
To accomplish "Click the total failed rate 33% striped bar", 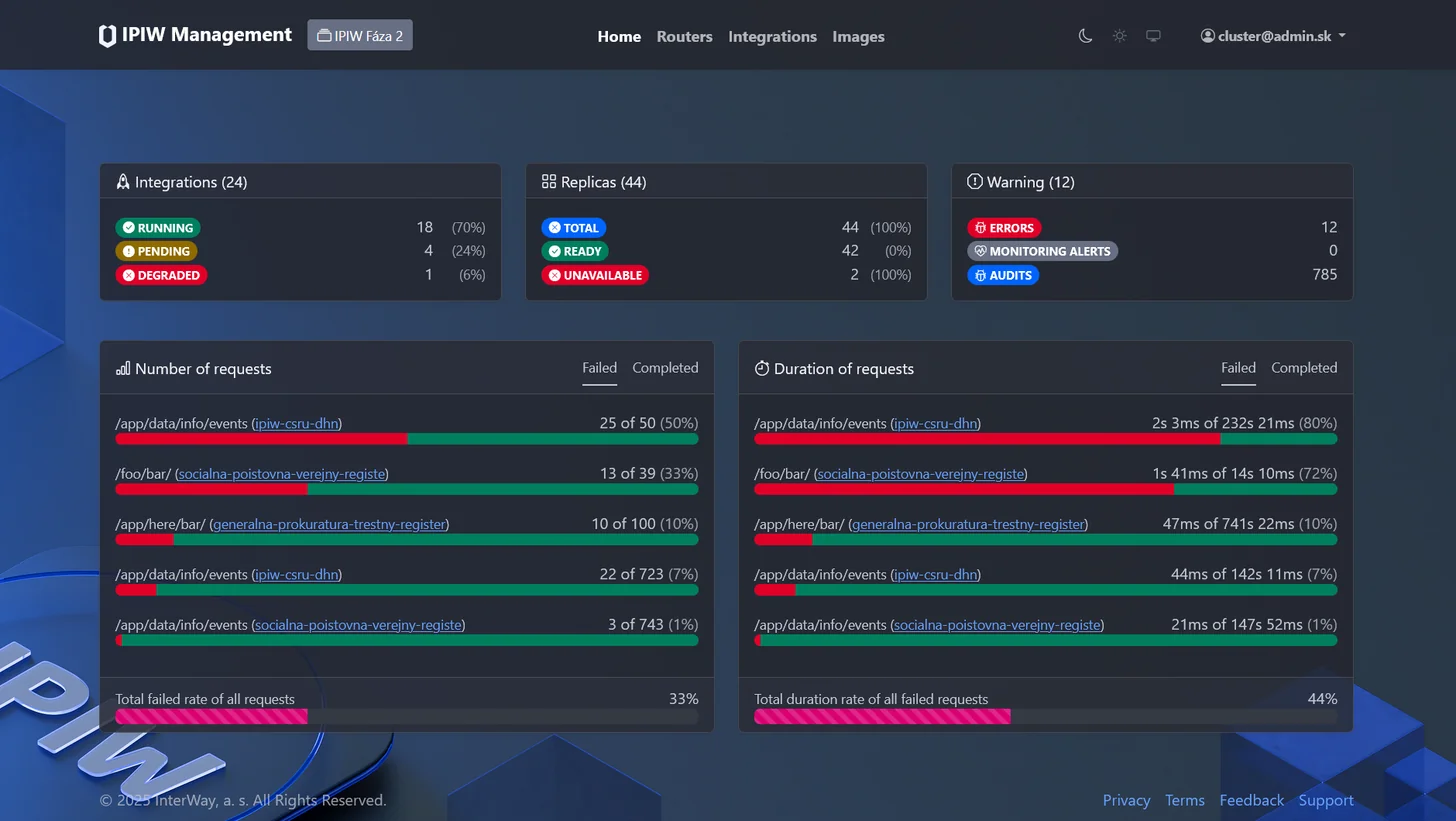I will 211,716.
